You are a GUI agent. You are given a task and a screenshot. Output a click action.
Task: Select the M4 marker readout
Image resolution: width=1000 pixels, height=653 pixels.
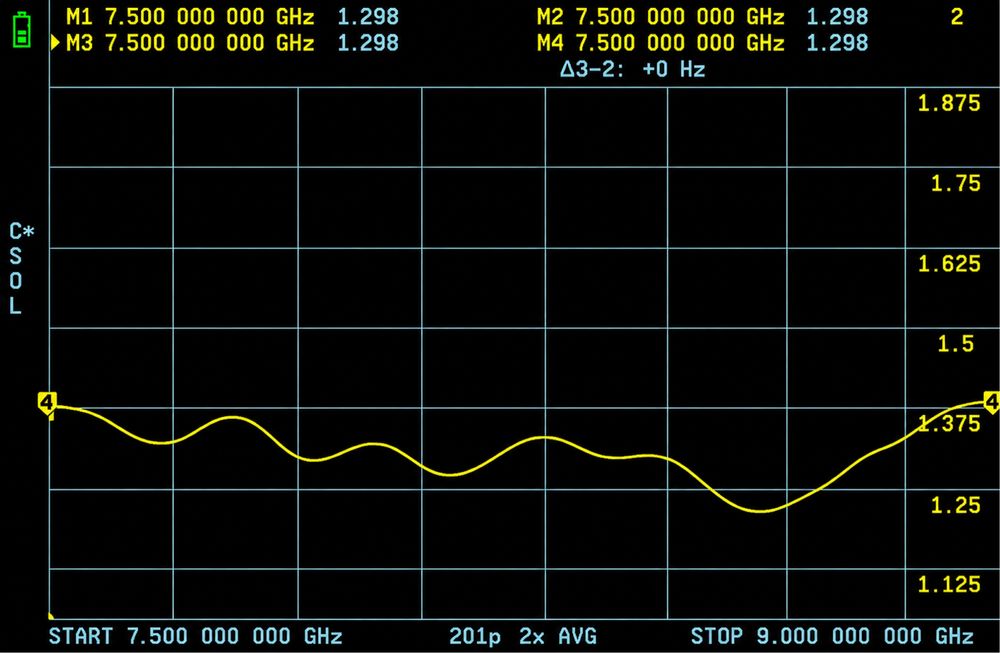(x=702, y=43)
